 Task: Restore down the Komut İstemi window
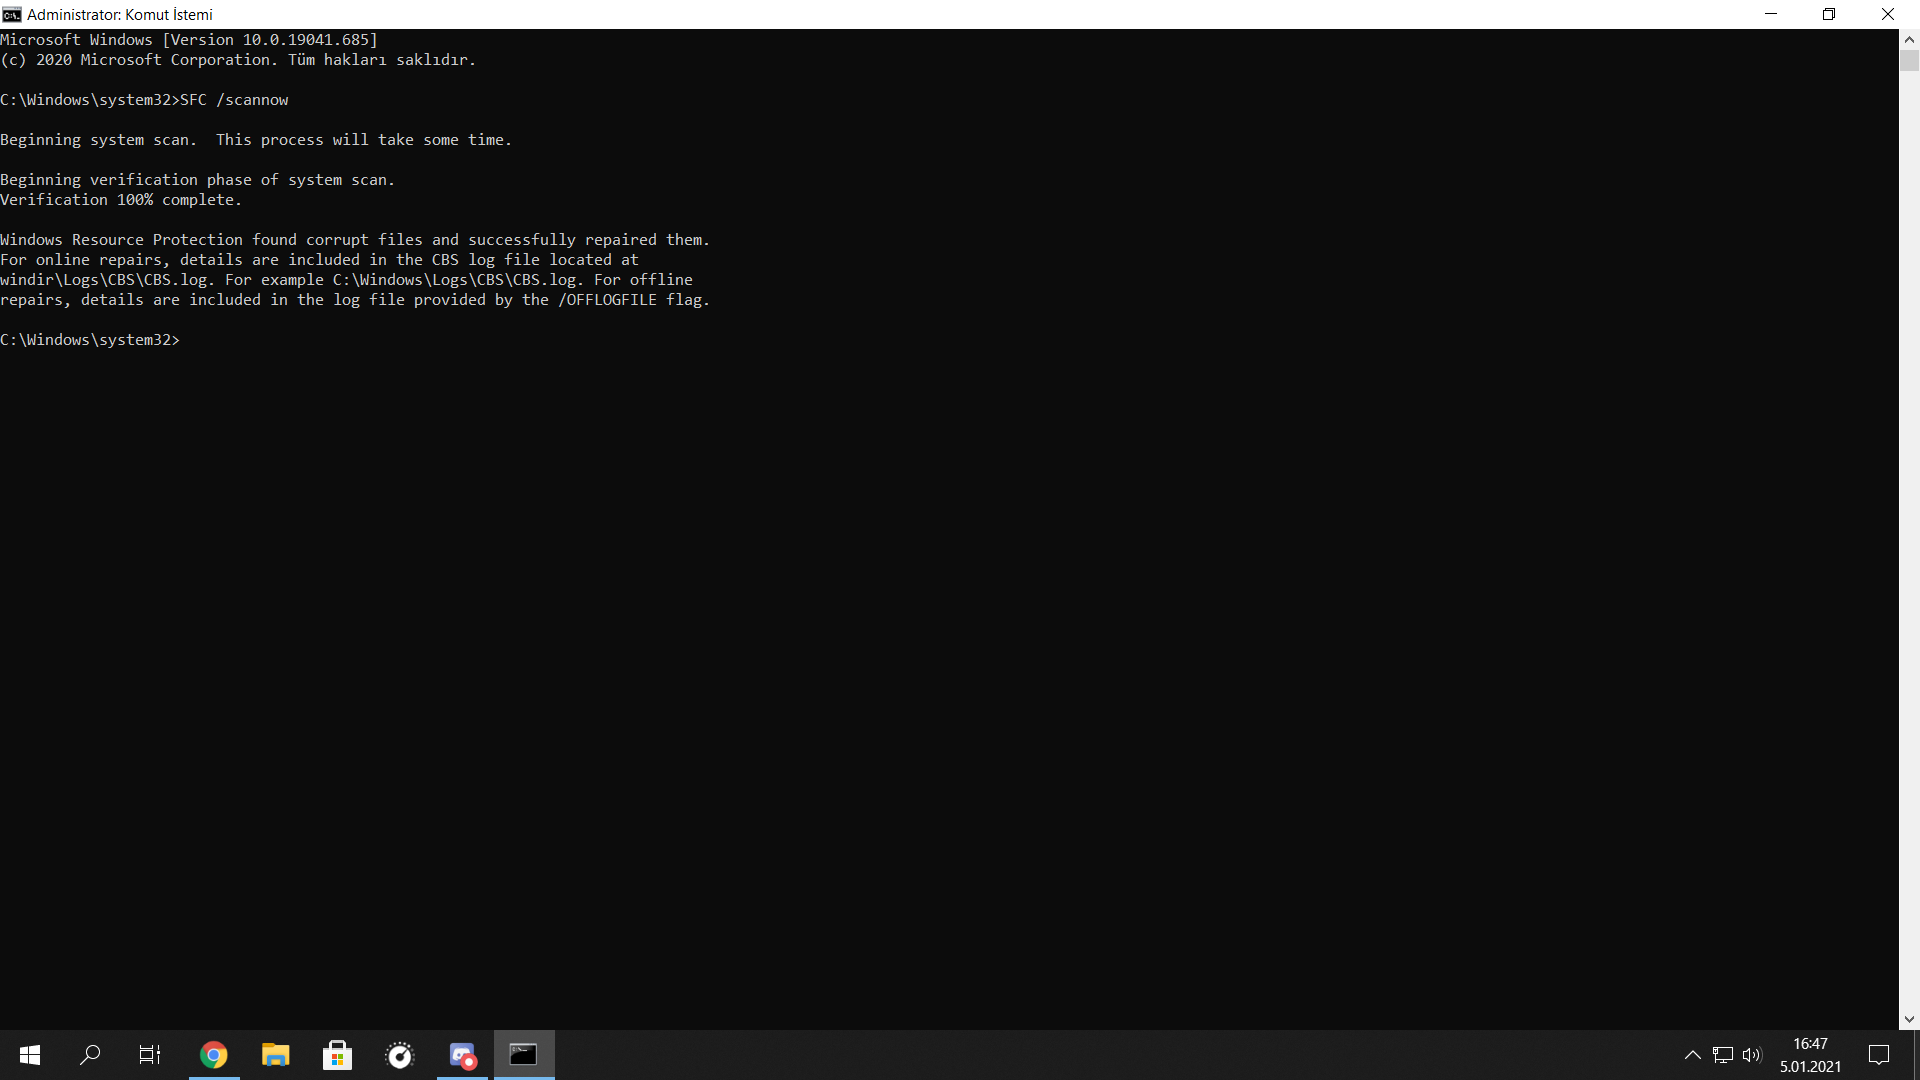click(x=1829, y=14)
